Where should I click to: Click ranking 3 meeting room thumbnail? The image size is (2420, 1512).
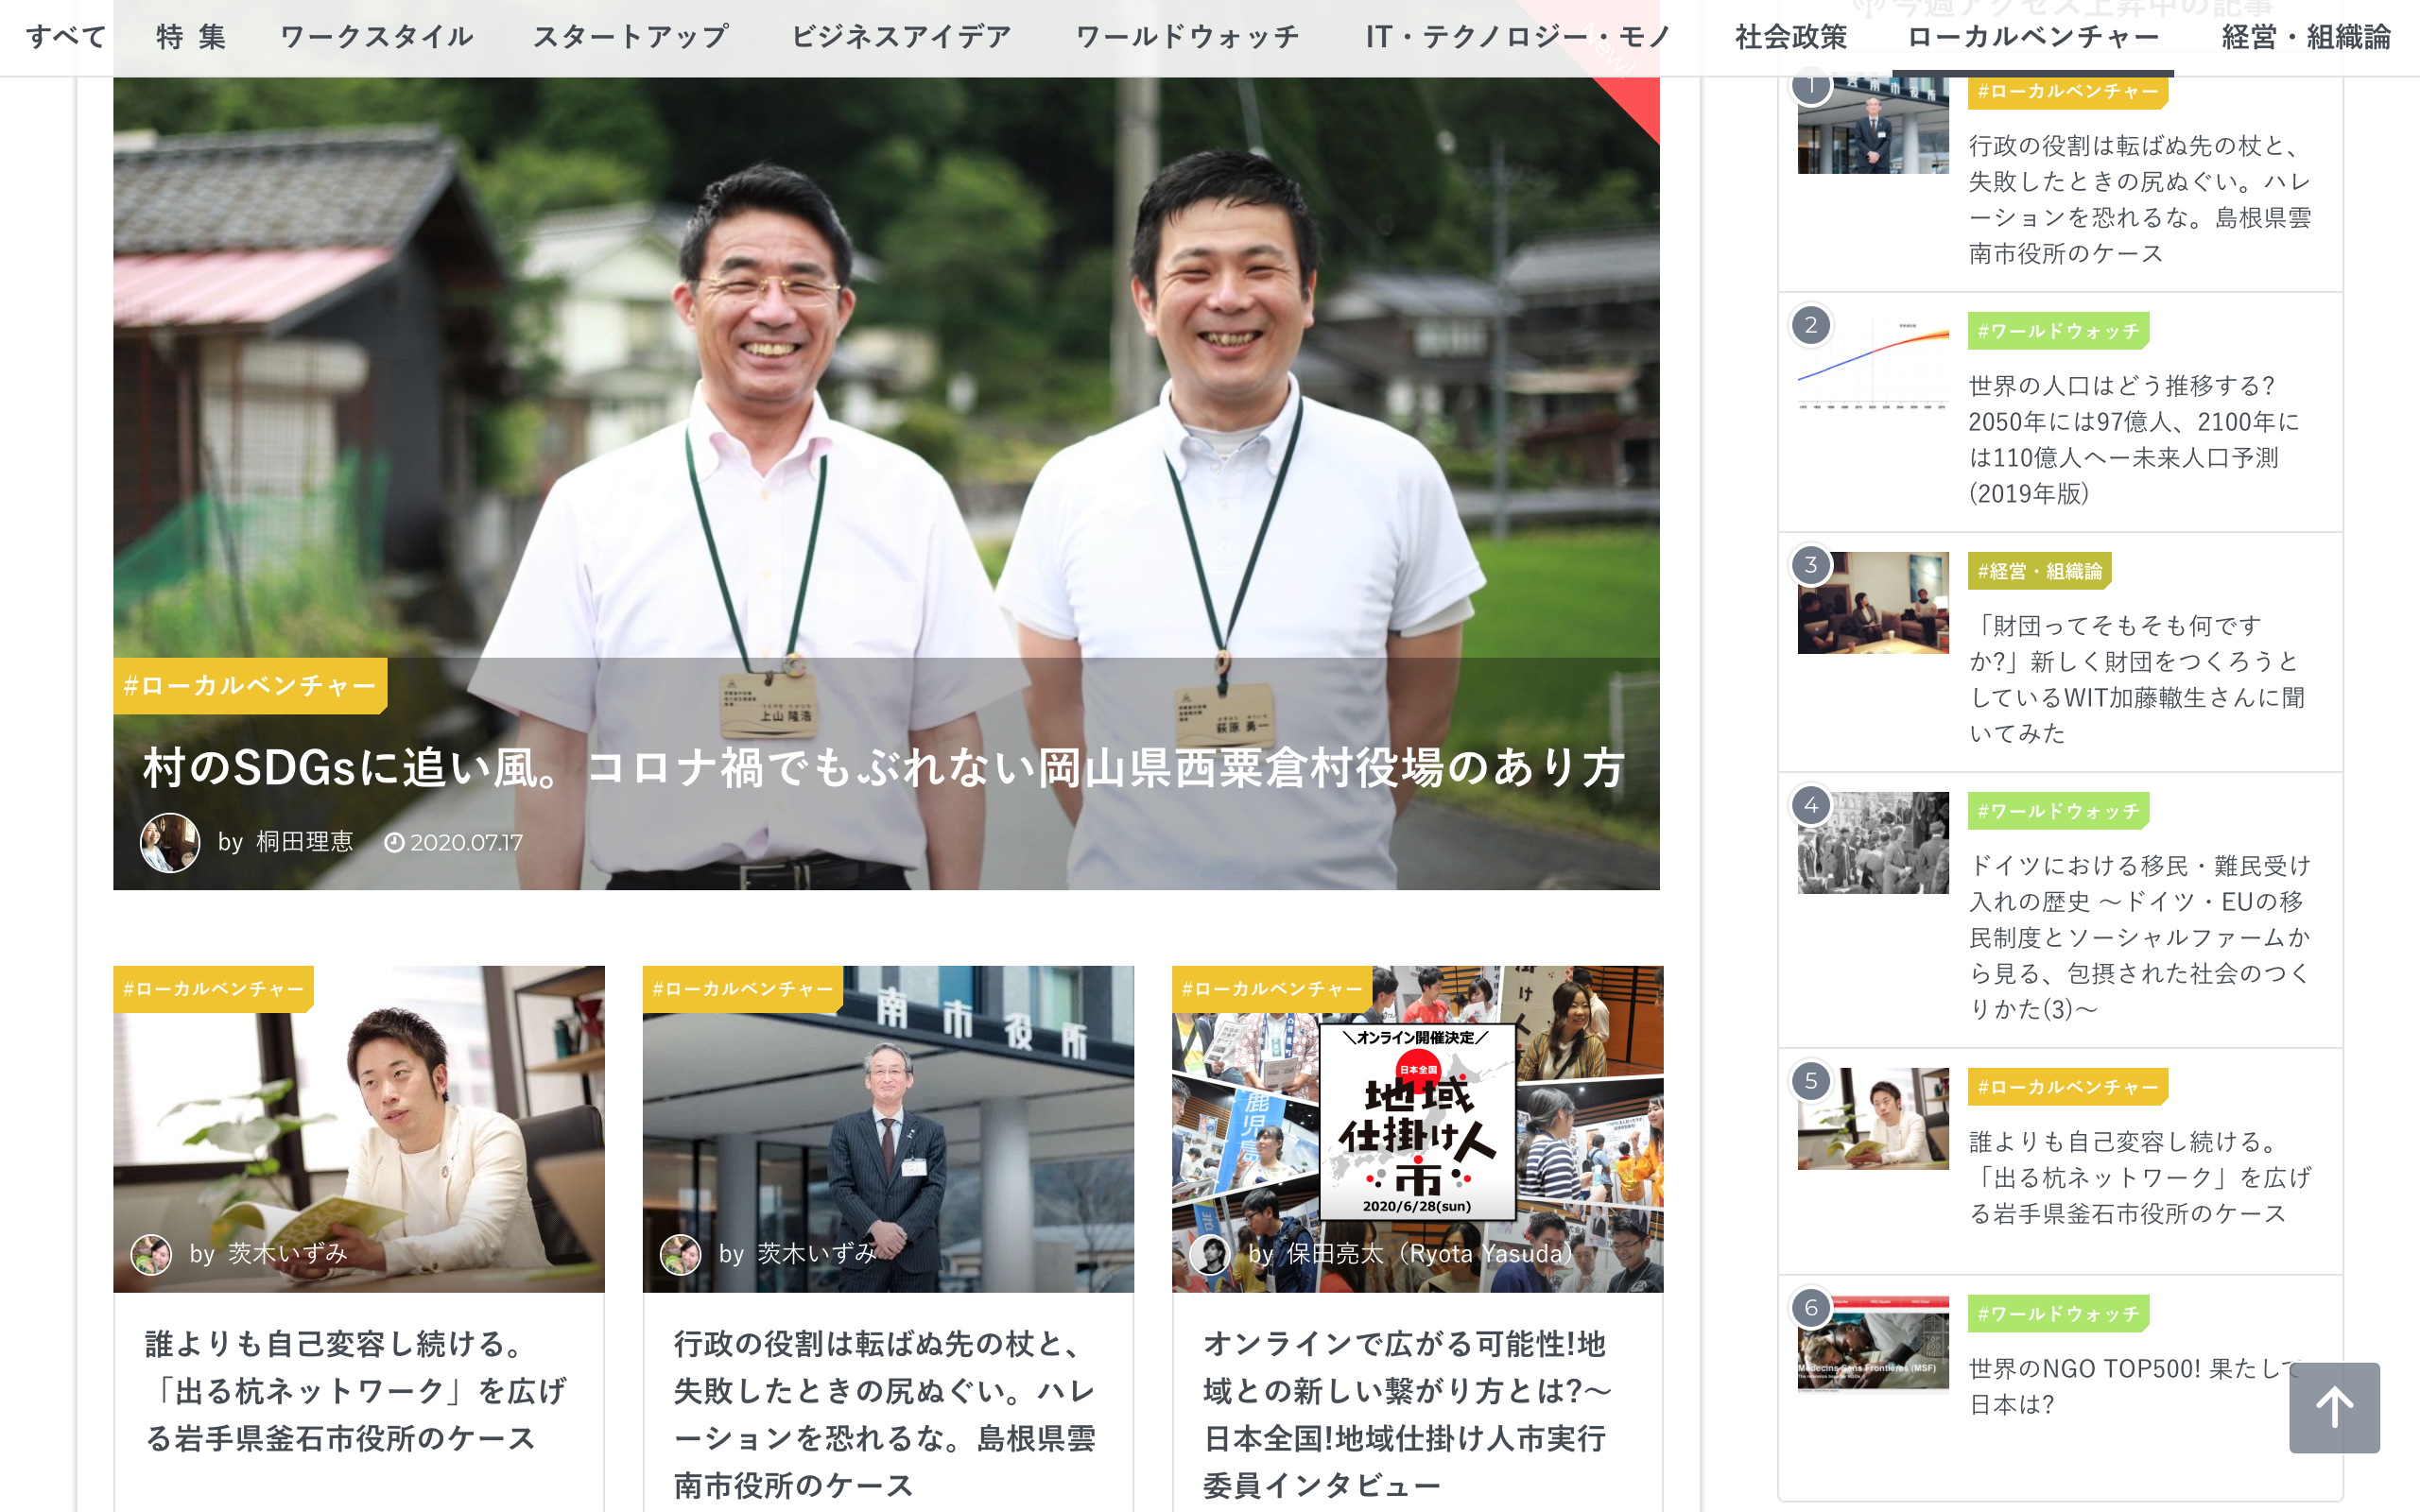(1873, 603)
